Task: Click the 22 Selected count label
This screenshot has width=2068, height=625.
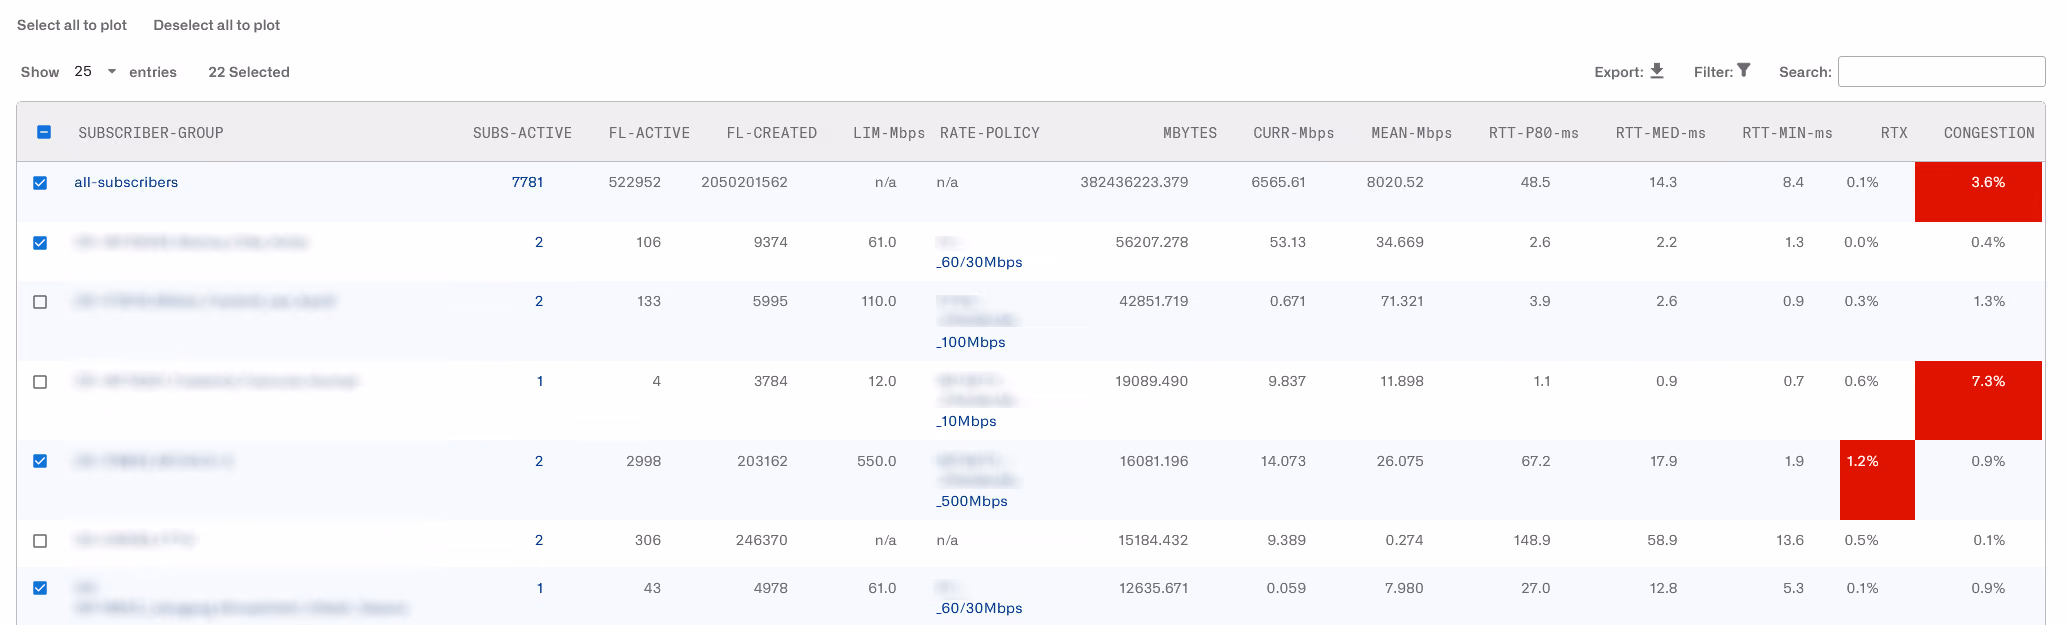Action: click(x=249, y=72)
